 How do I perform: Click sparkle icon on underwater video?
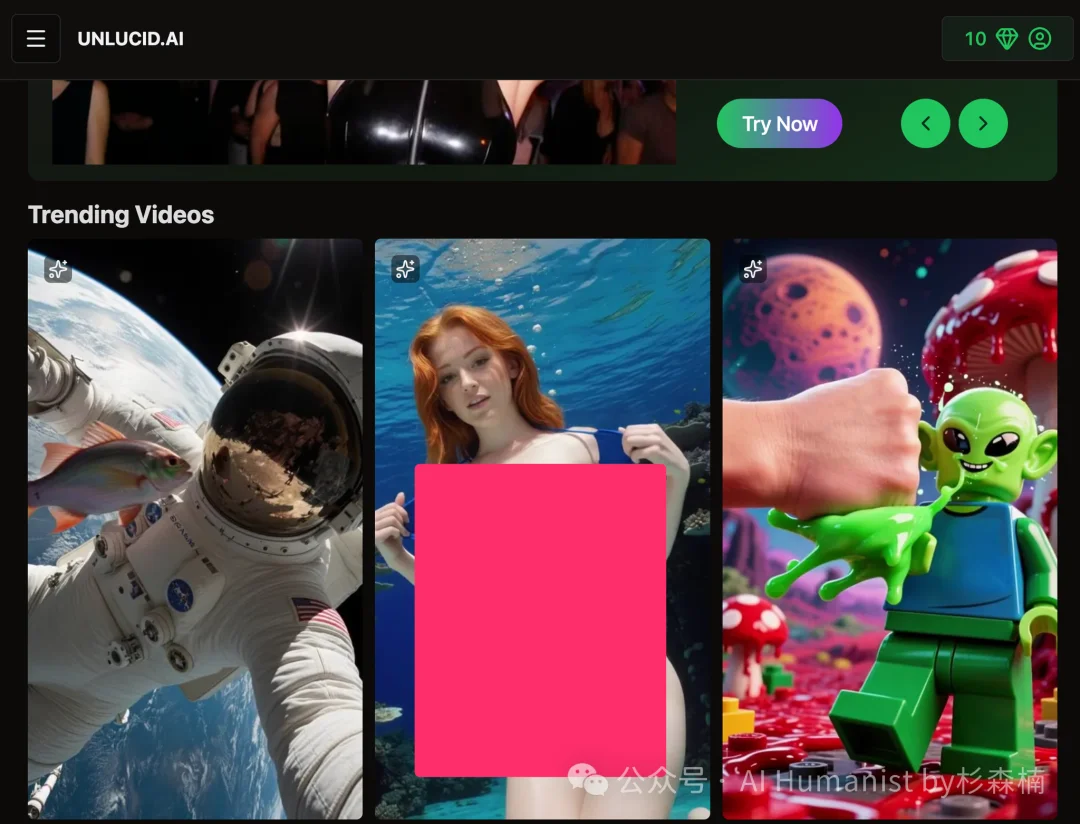coord(405,269)
